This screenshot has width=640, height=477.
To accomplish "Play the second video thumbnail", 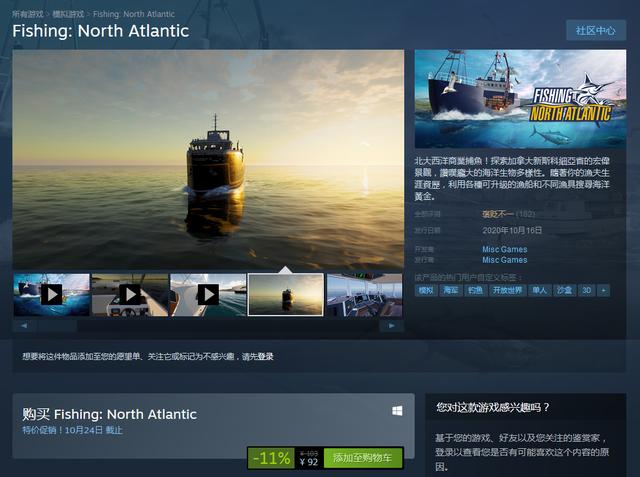I will click(x=130, y=295).
